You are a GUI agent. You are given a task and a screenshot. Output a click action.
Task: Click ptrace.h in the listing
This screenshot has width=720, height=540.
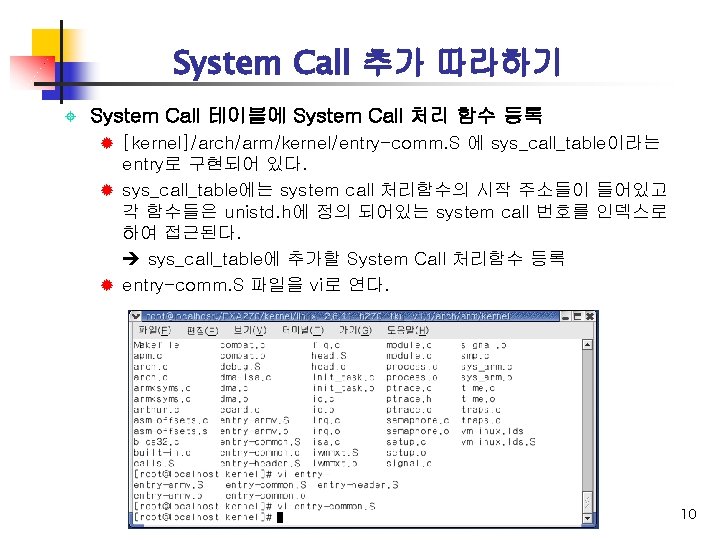[x=409, y=399]
